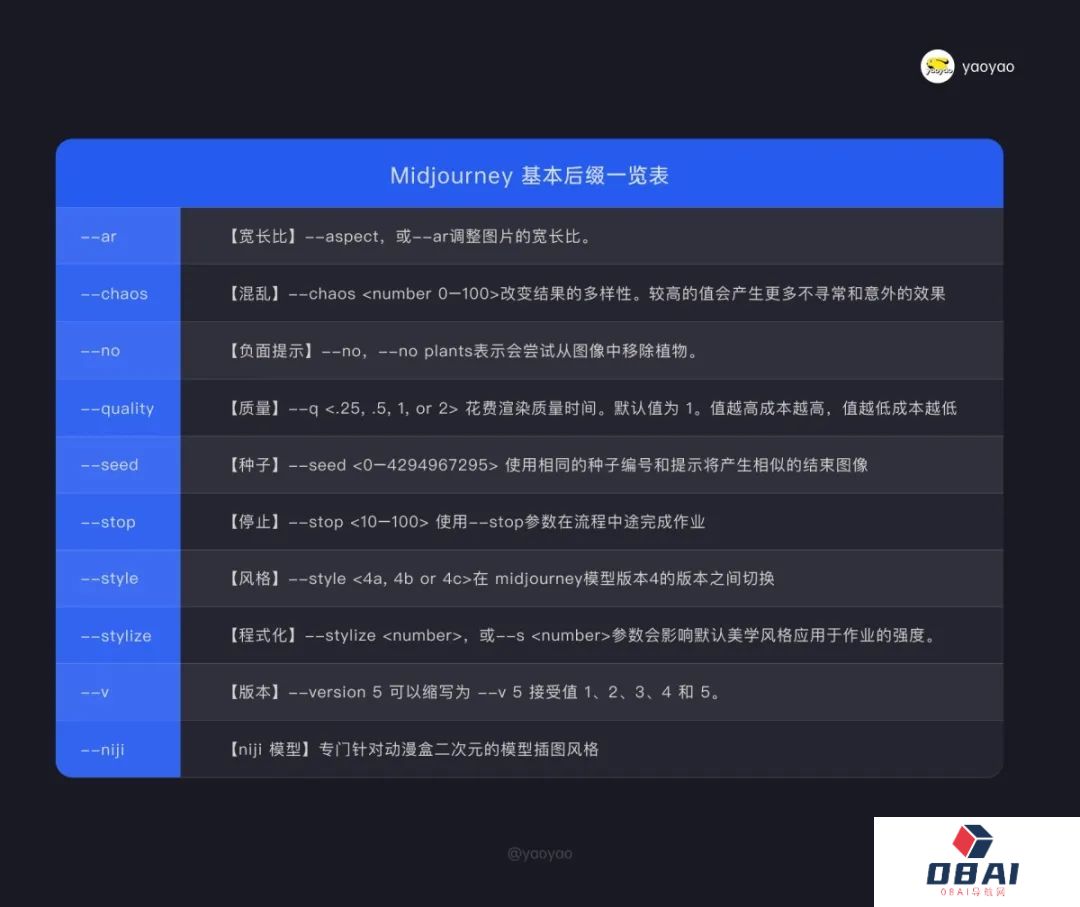The width and height of the screenshot is (1080, 907).
Task: Click the 【种子】 seed range description
Action: pos(548,465)
